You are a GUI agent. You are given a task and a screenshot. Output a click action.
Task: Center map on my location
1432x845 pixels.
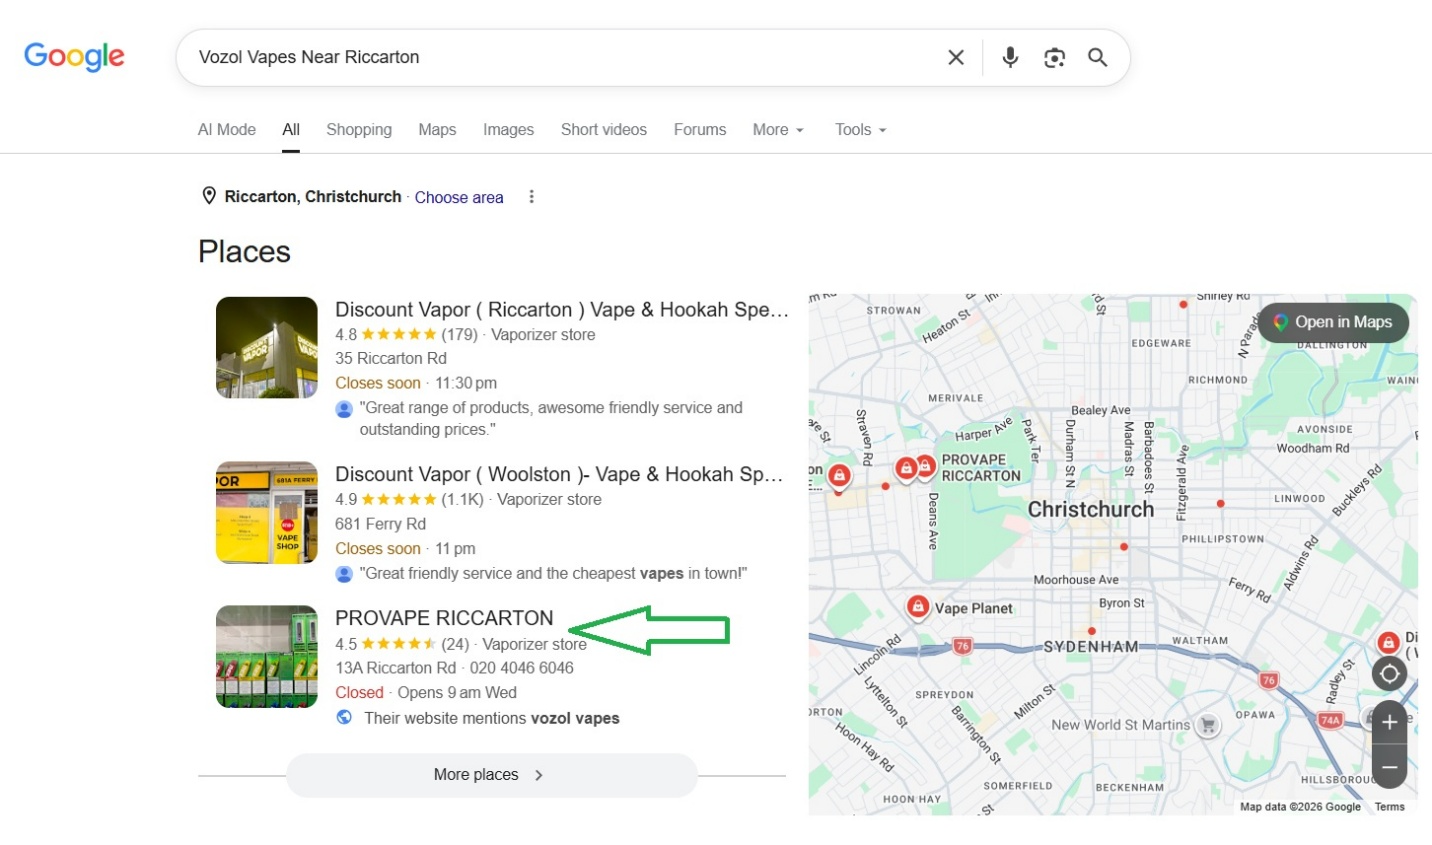coord(1389,673)
